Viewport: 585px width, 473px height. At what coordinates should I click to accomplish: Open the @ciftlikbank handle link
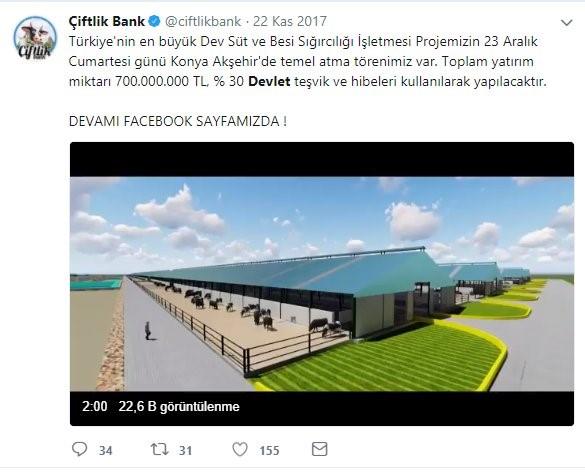coord(203,21)
